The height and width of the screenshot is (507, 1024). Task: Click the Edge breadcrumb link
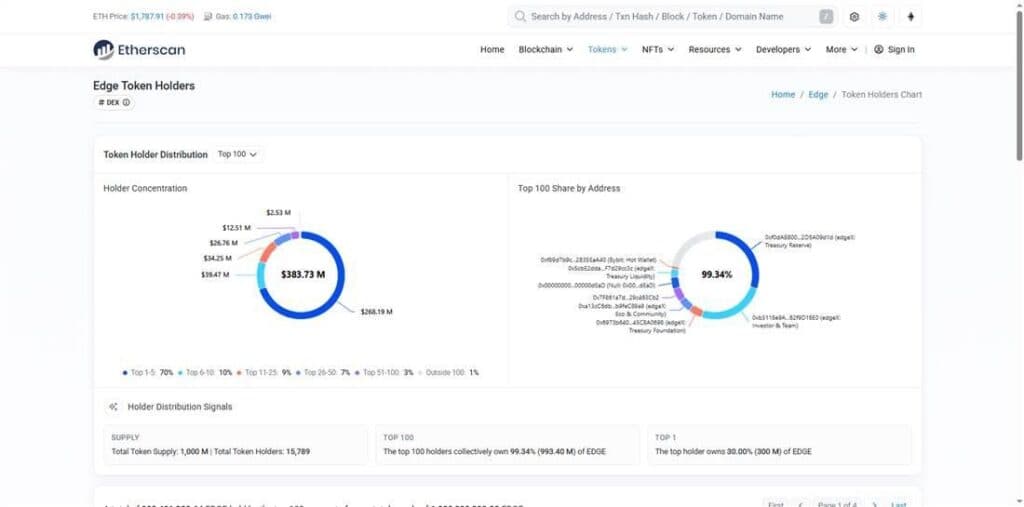pos(818,95)
